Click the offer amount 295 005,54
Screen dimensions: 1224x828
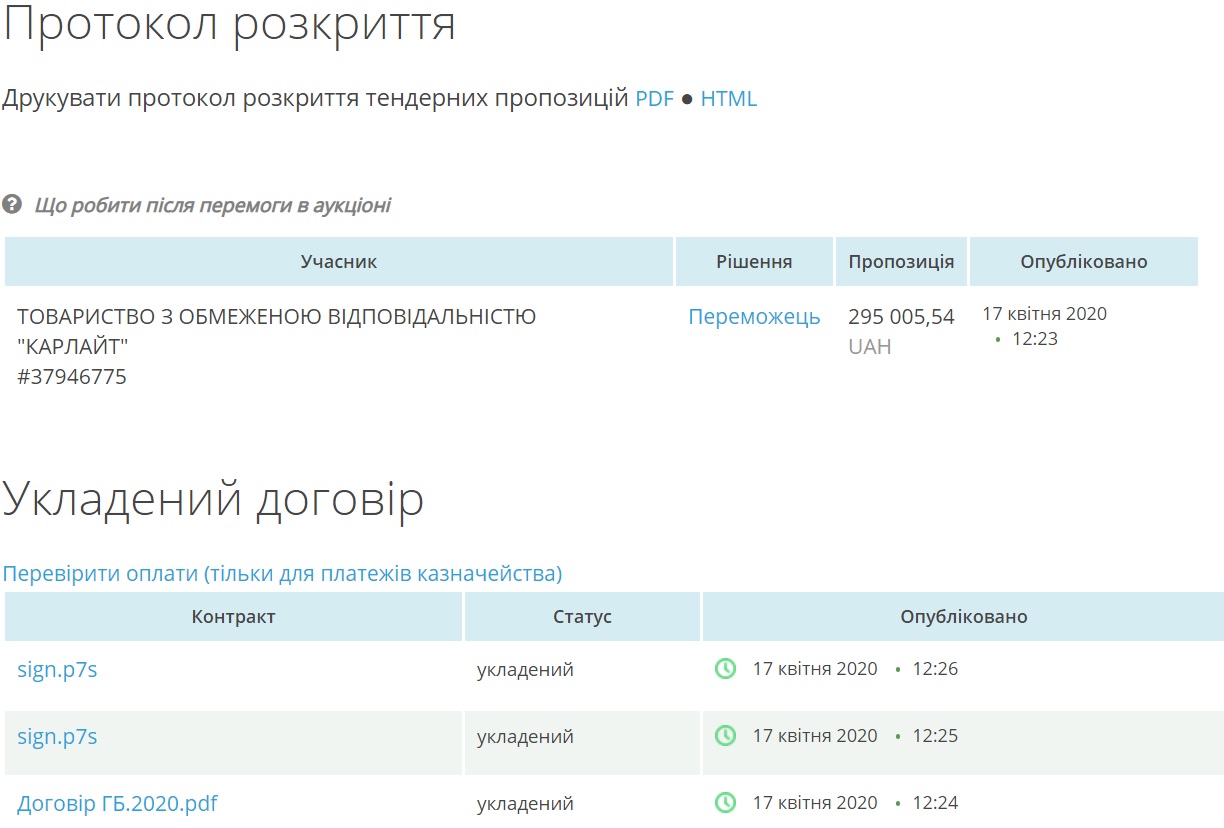[x=901, y=316]
